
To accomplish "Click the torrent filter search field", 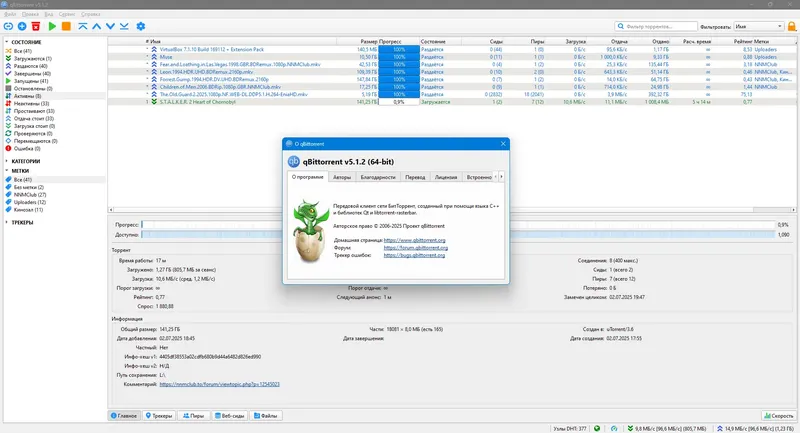I will point(656,26).
